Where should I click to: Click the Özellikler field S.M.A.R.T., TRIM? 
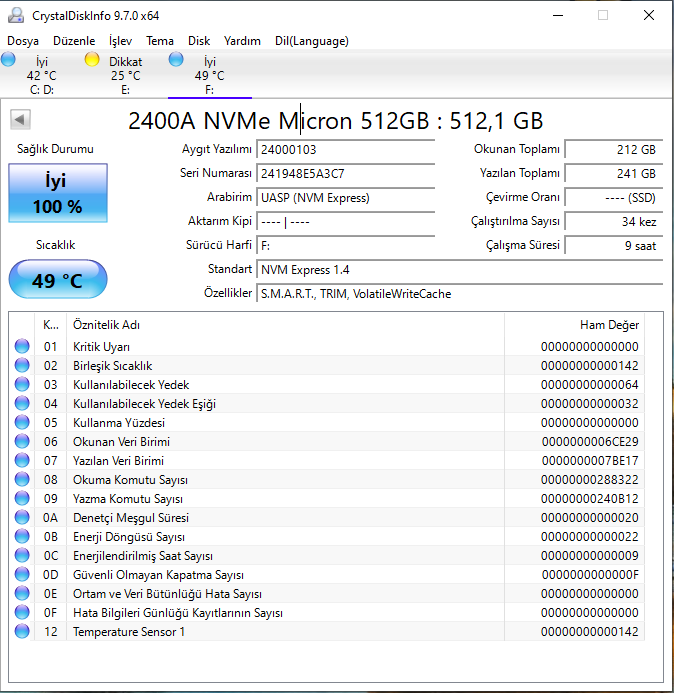point(460,293)
